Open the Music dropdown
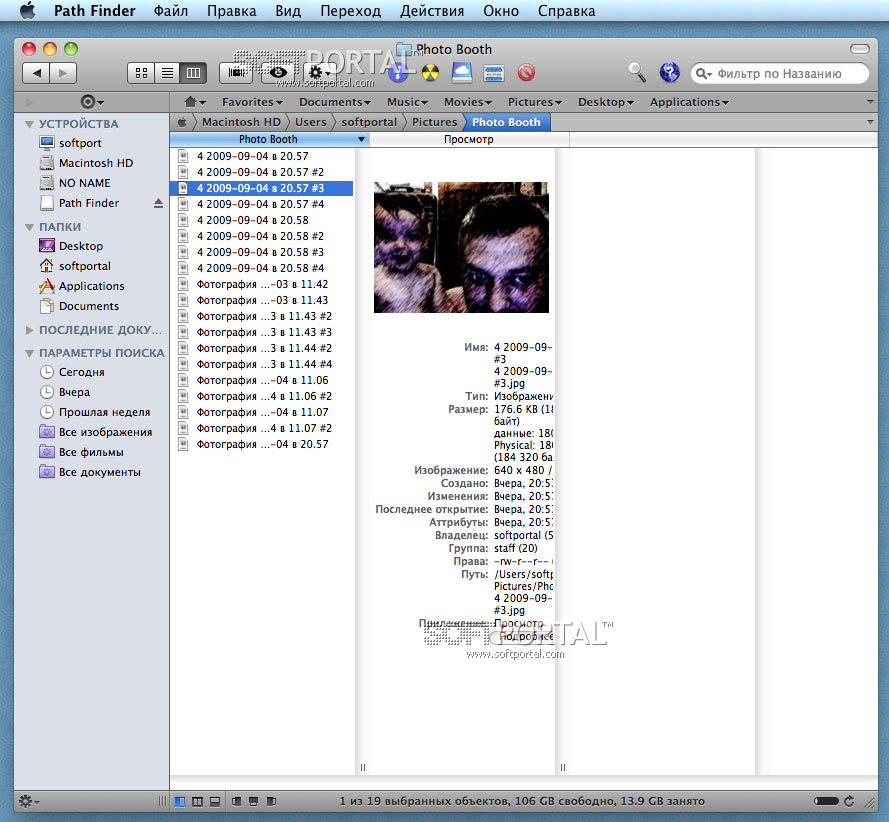 (x=407, y=102)
